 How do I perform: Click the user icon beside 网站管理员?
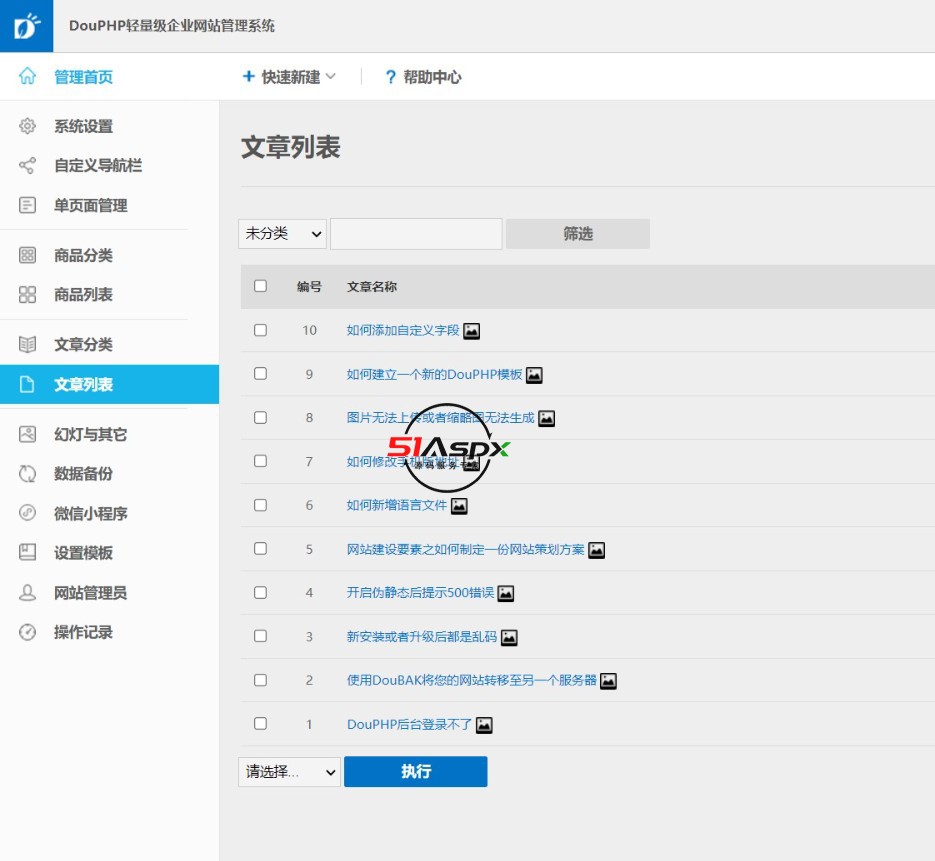[x=28, y=593]
